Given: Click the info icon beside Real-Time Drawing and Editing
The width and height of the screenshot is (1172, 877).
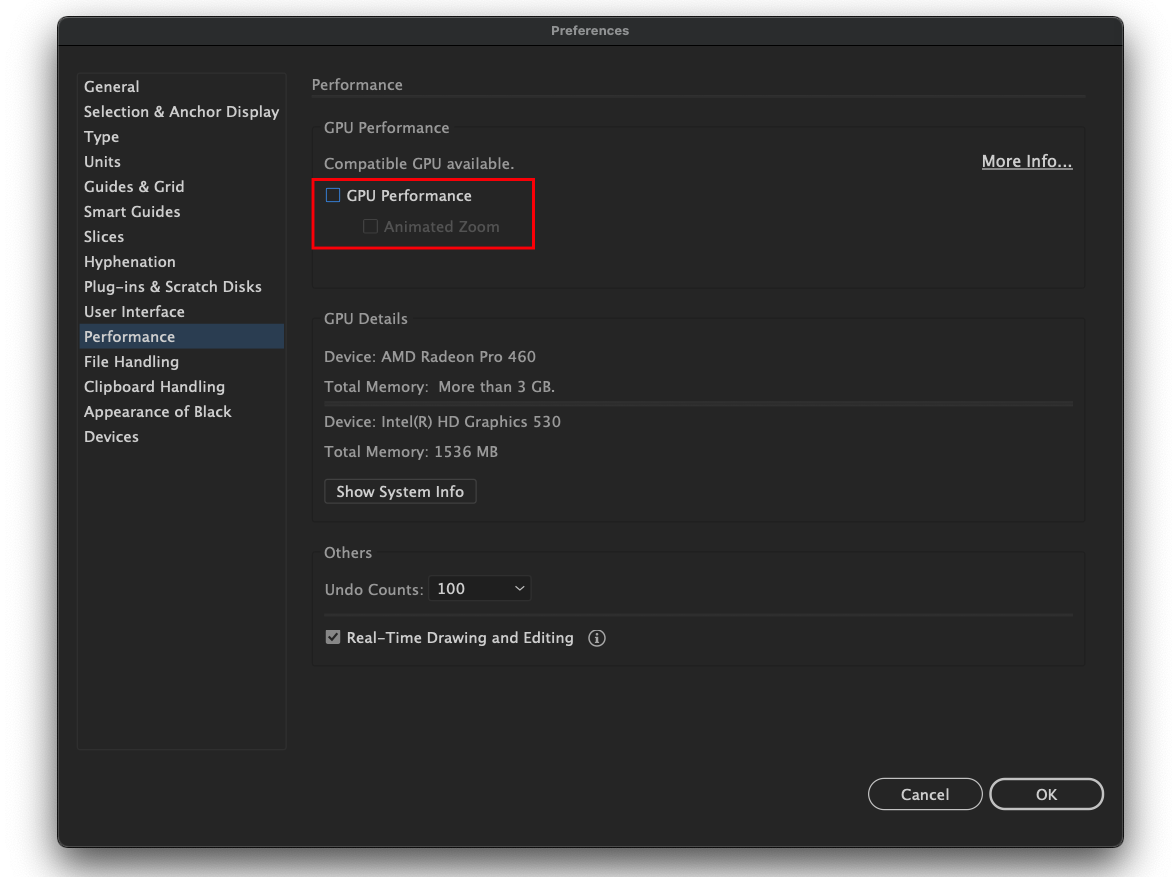Looking at the screenshot, I should click(x=596, y=637).
